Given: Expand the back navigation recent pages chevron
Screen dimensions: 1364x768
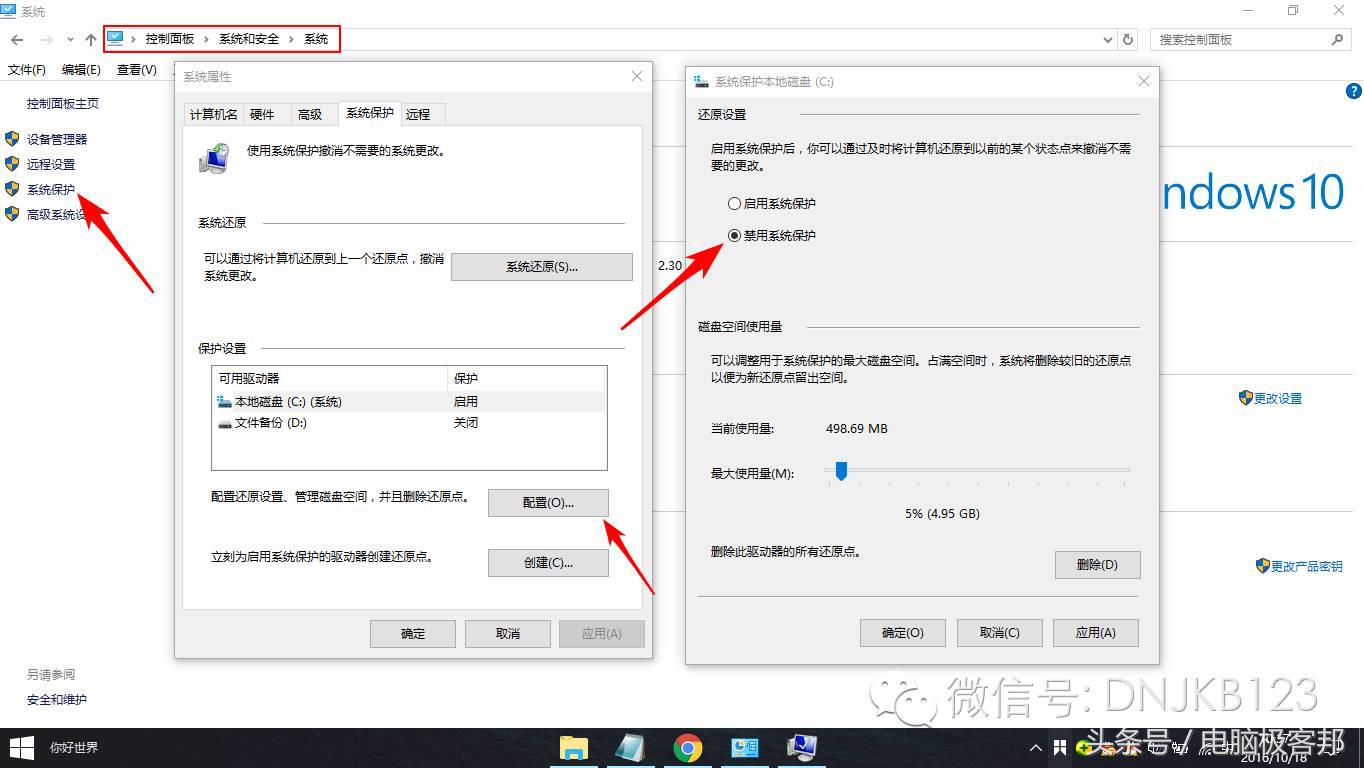Looking at the screenshot, I should (69, 39).
